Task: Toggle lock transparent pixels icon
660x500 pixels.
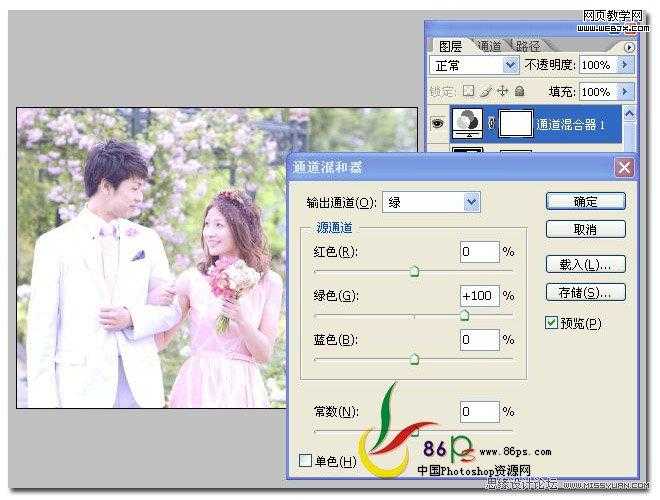Action: coord(468,91)
